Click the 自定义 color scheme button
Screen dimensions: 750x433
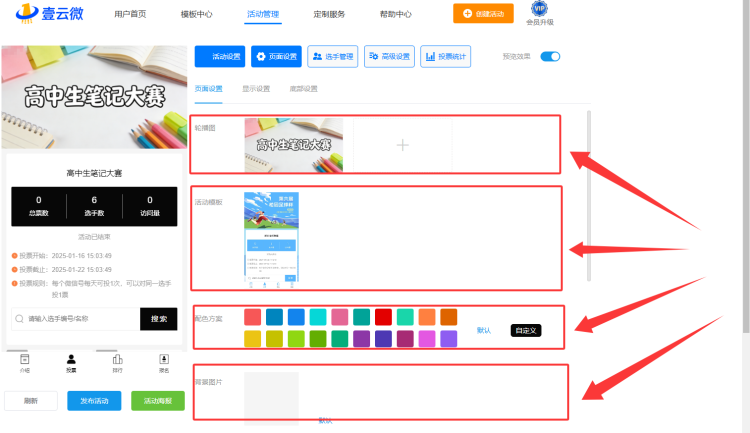[526, 331]
